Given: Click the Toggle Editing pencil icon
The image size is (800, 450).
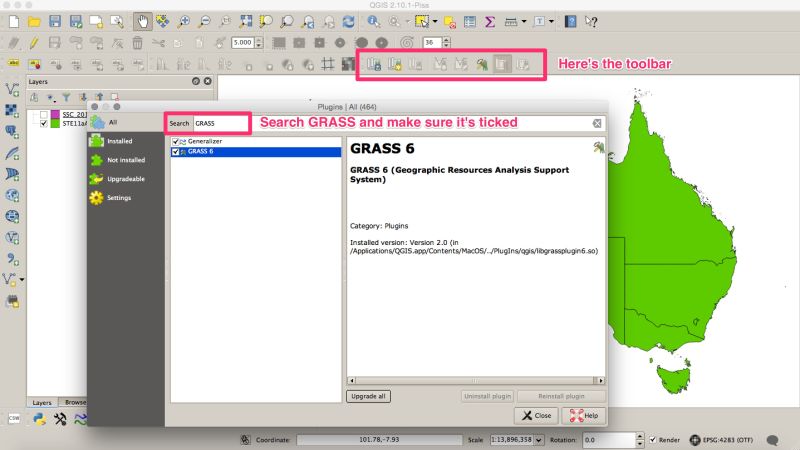Looking at the screenshot, I should 34,43.
